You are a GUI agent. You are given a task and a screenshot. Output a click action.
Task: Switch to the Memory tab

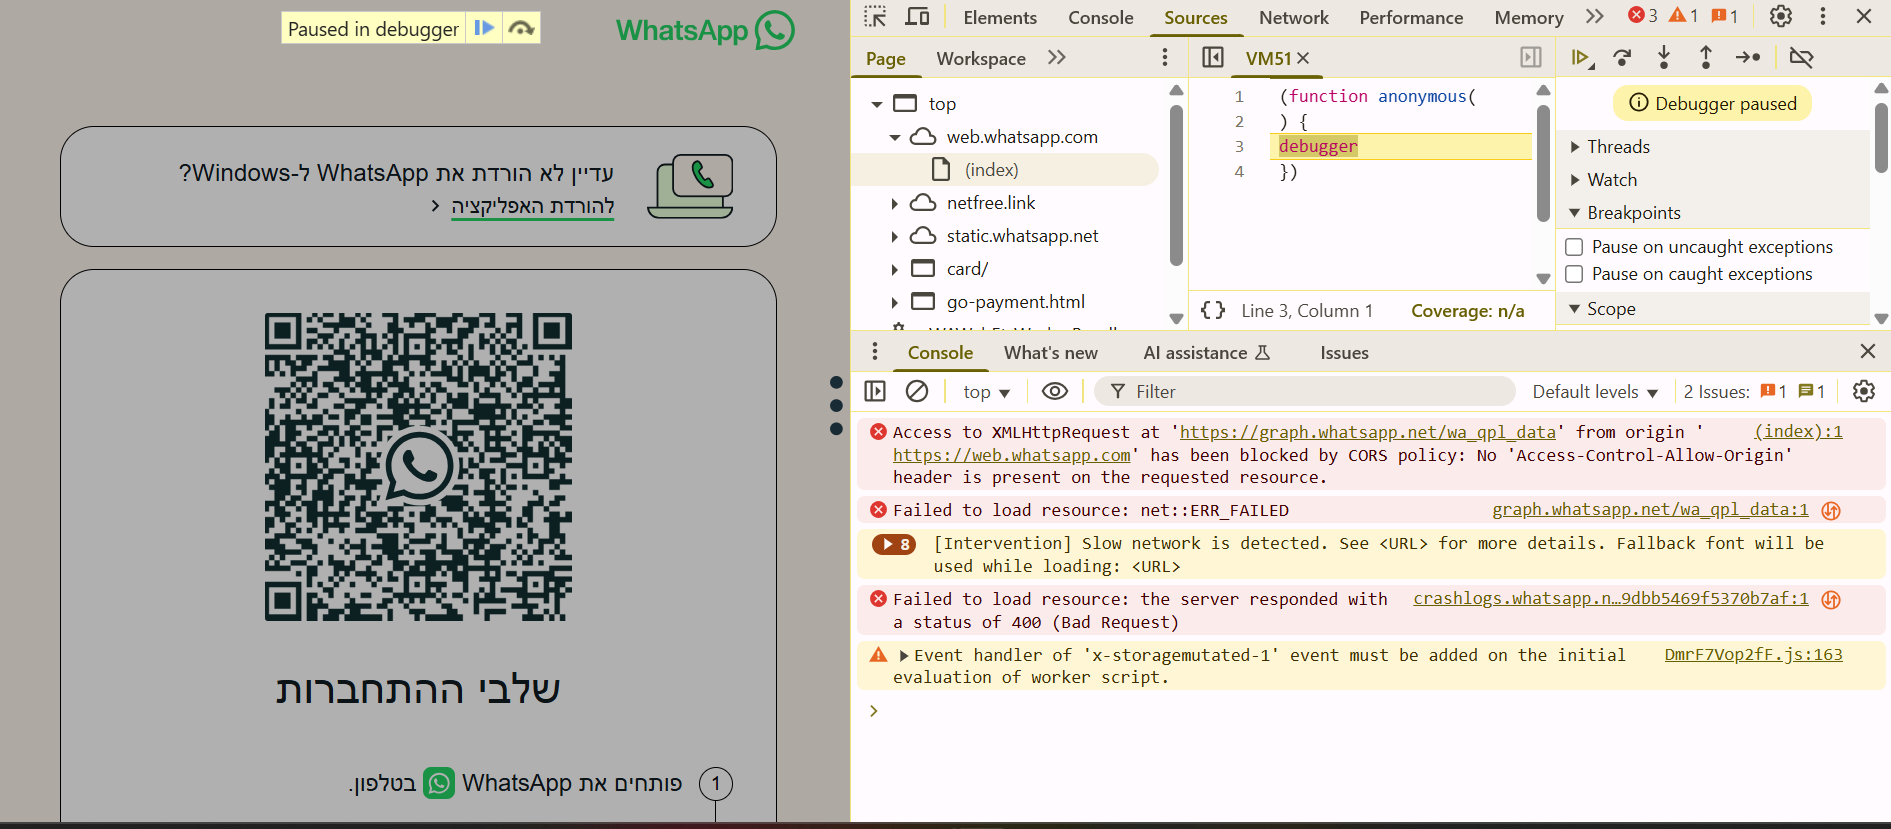(x=1529, y=17)
